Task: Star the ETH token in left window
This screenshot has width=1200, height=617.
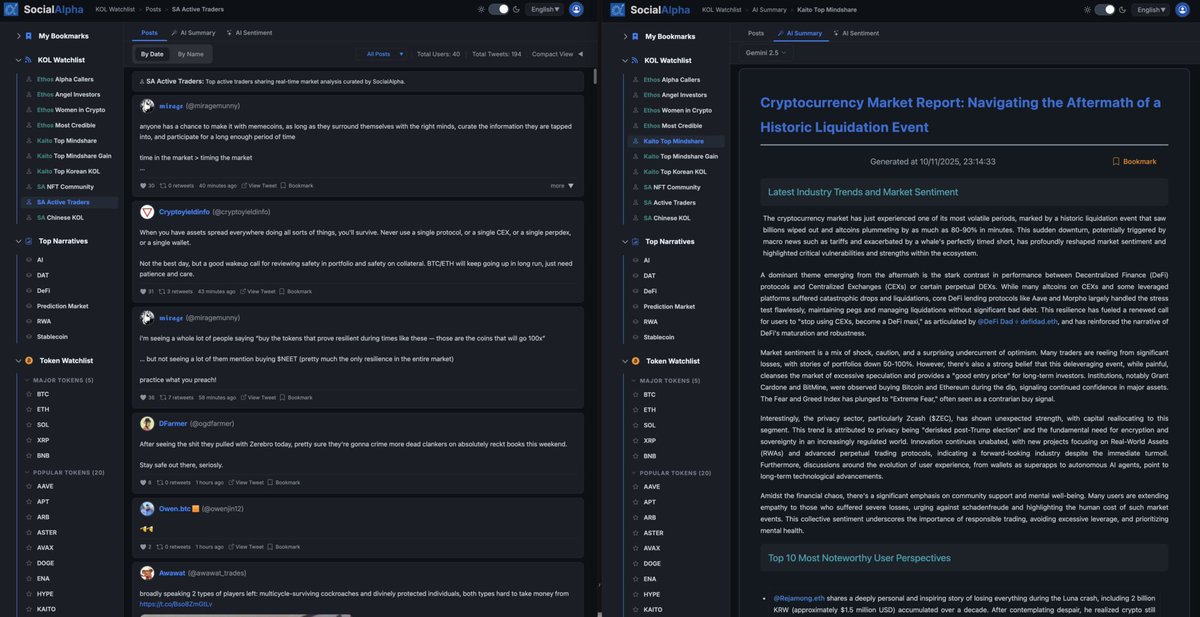Action: 27,409
